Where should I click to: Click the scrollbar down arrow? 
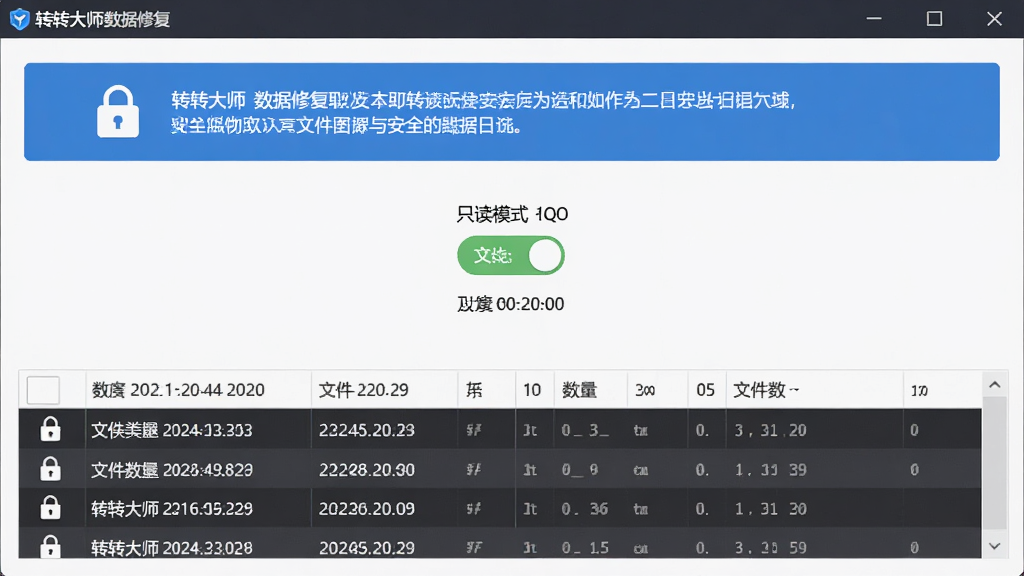click(995, 546)
